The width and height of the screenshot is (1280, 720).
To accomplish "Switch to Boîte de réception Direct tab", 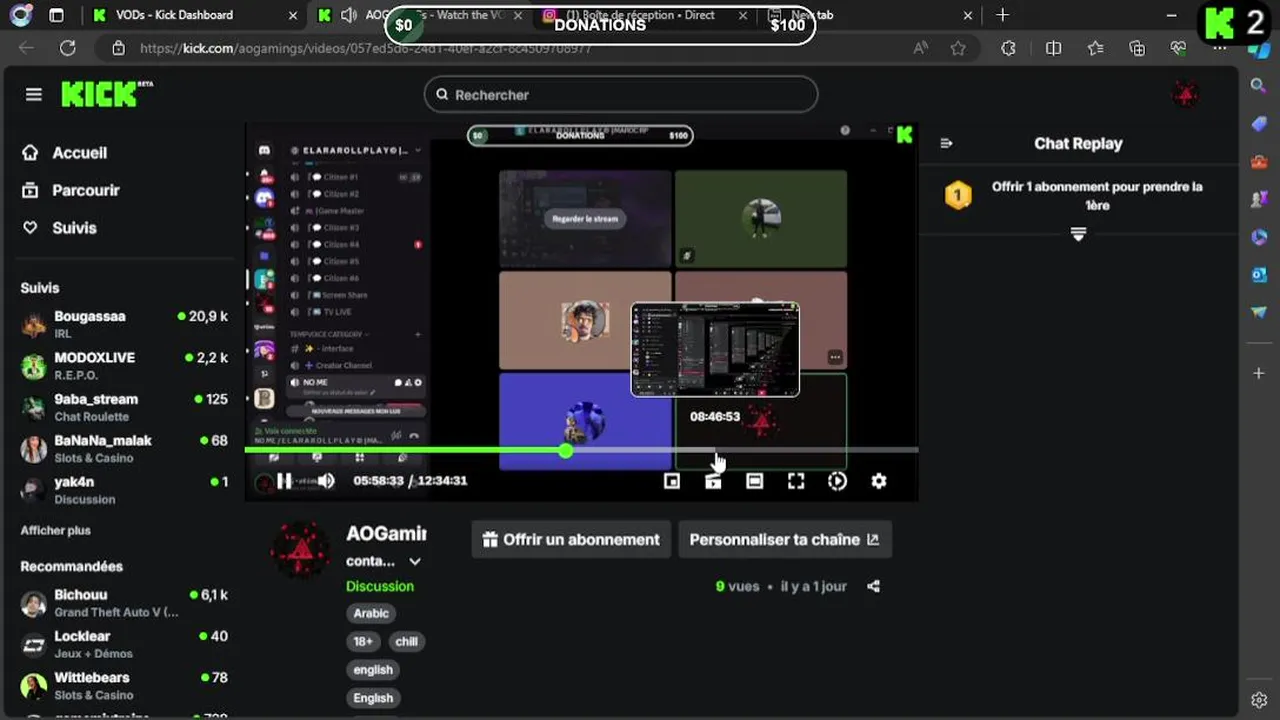I will pos(645,15).
